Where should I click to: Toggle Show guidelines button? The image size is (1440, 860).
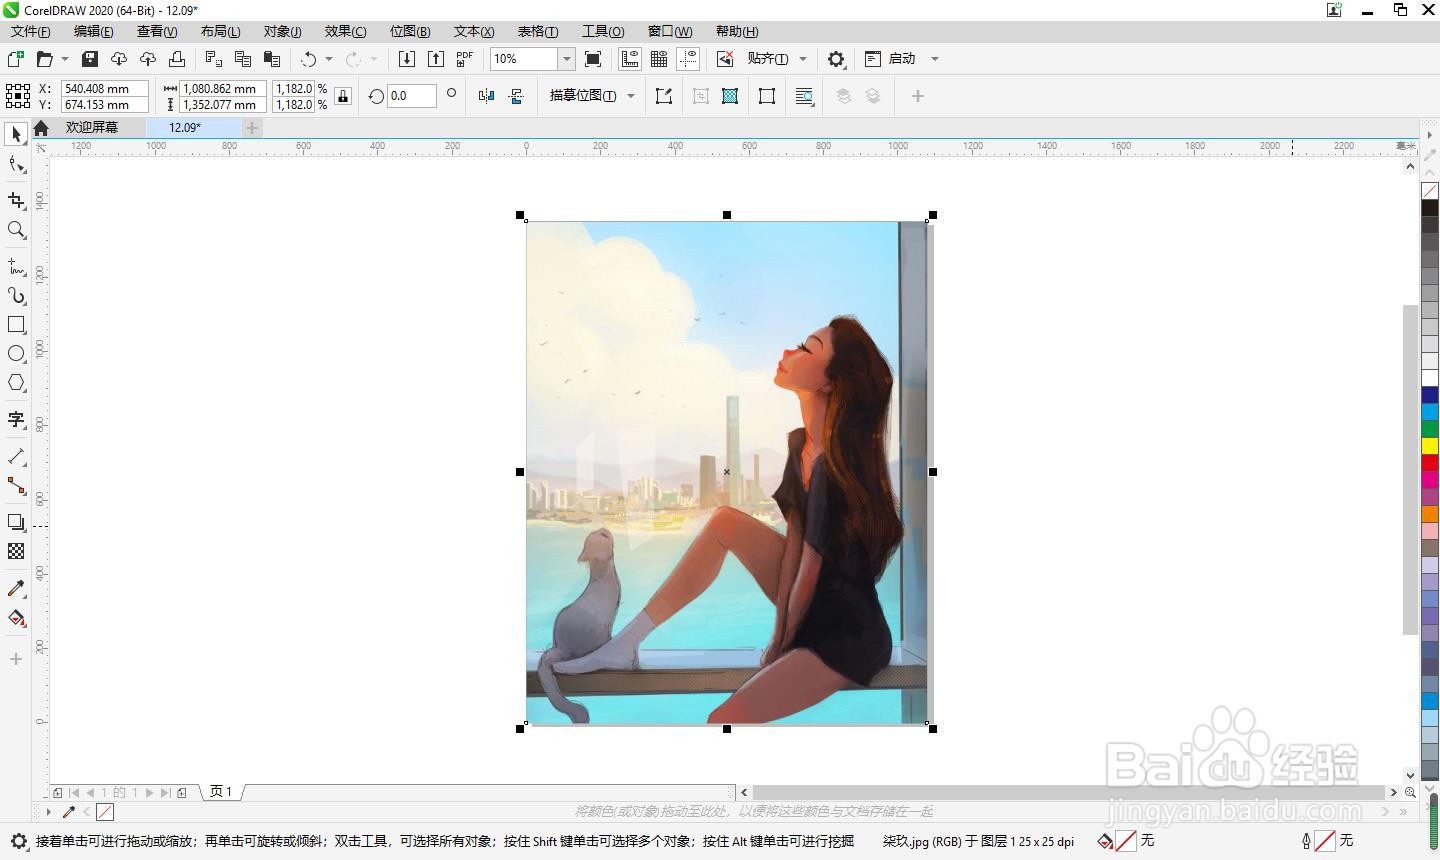click(x=688, y=59)
